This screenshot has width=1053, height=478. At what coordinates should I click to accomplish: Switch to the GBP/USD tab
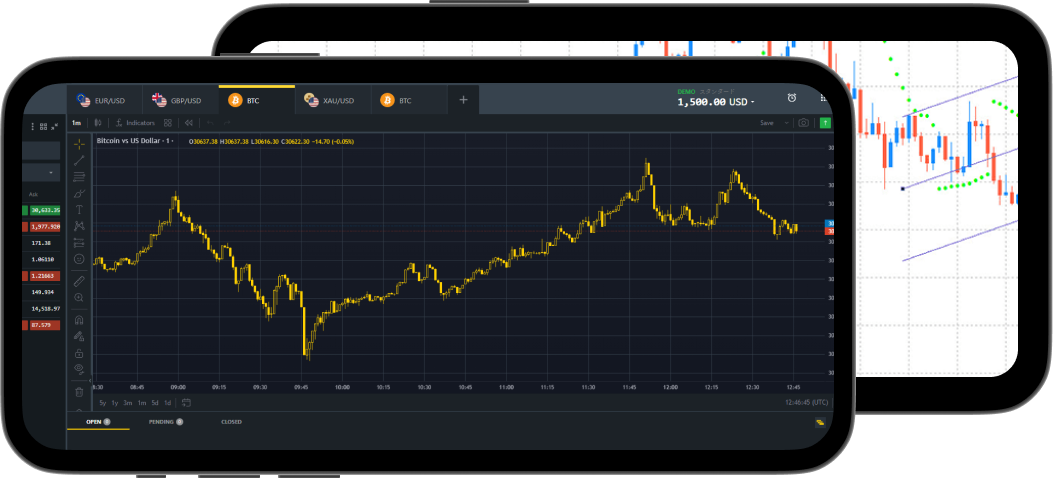[x=181, y=100]
